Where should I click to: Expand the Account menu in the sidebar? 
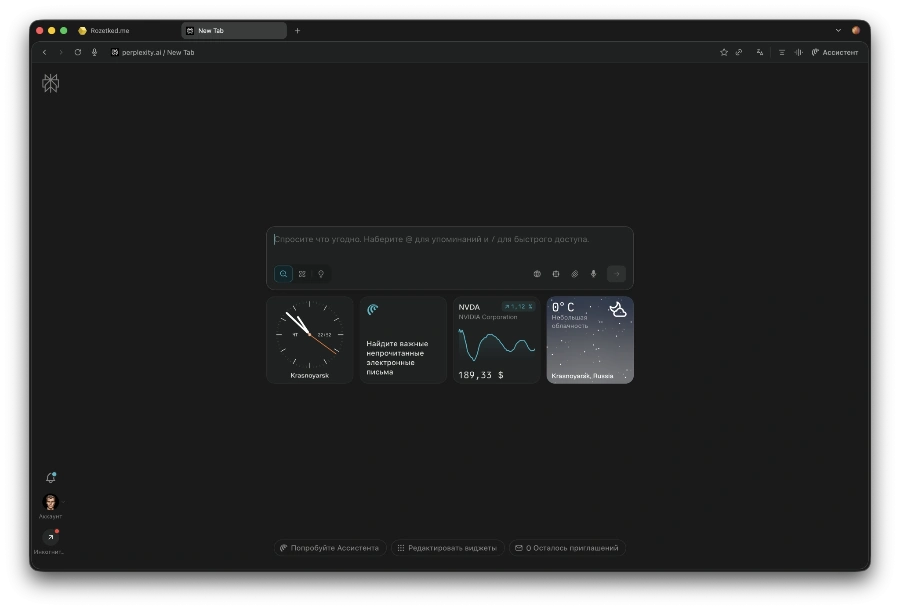click(x=51, y=503)
